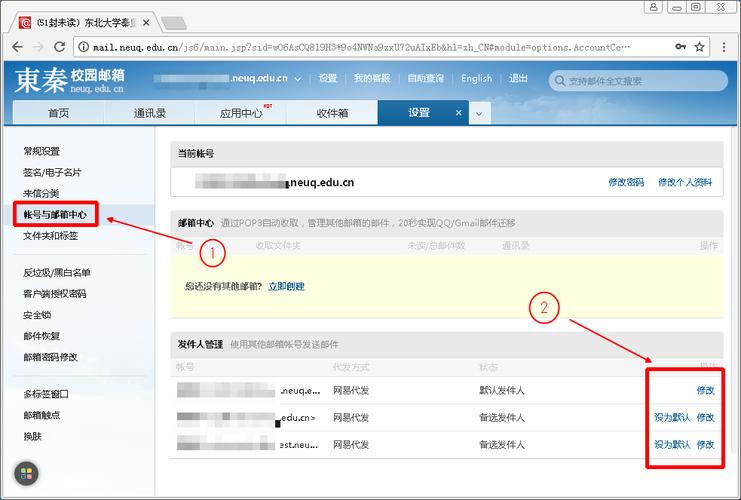Screen dimensions: 741x500
Task: Open 换肤 in sidebar
Action: click(33, 436)
